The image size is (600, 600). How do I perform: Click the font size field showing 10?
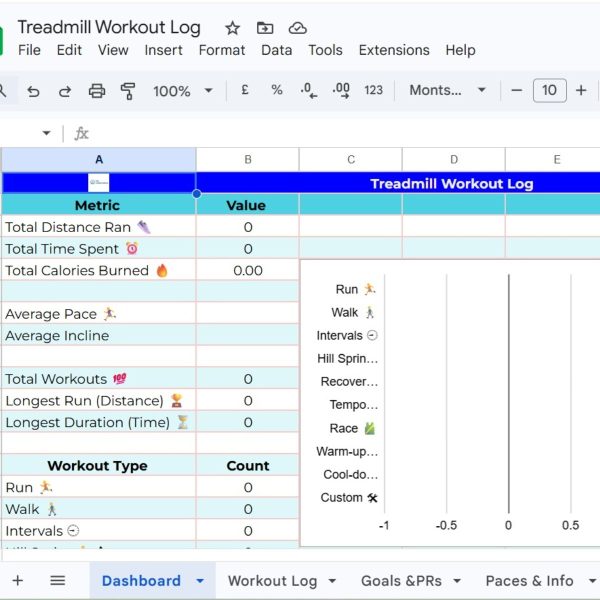[549, 91]
